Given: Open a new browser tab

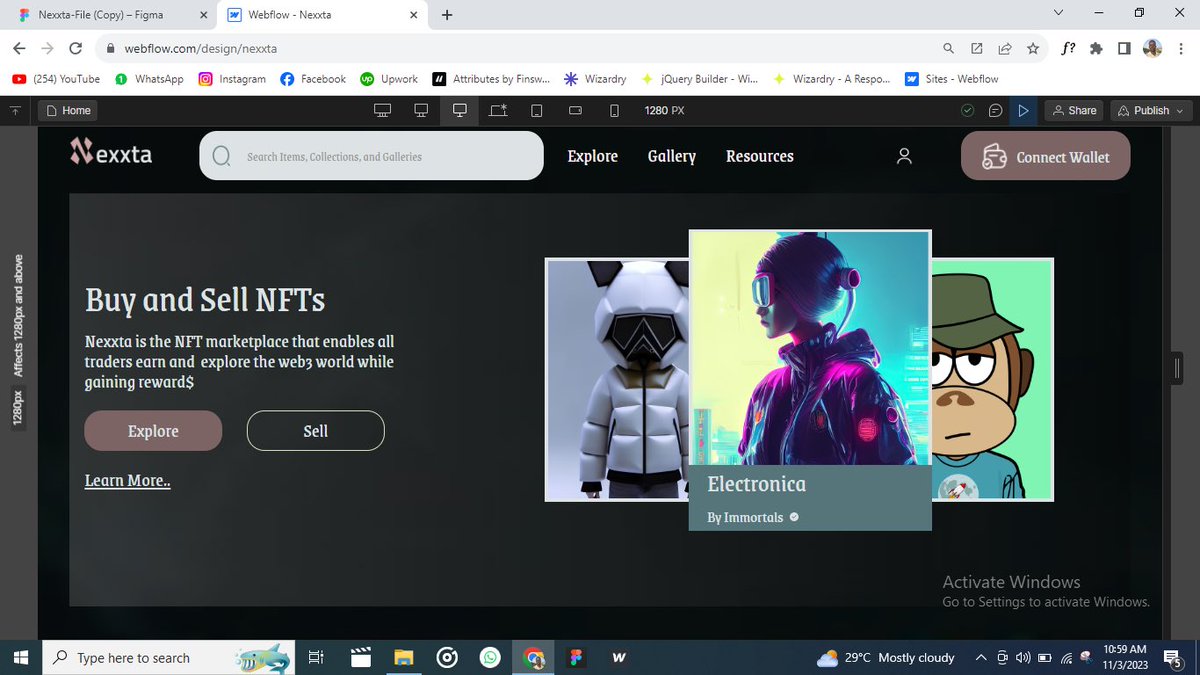Looking at the screenshot, I should click(447, 15).
